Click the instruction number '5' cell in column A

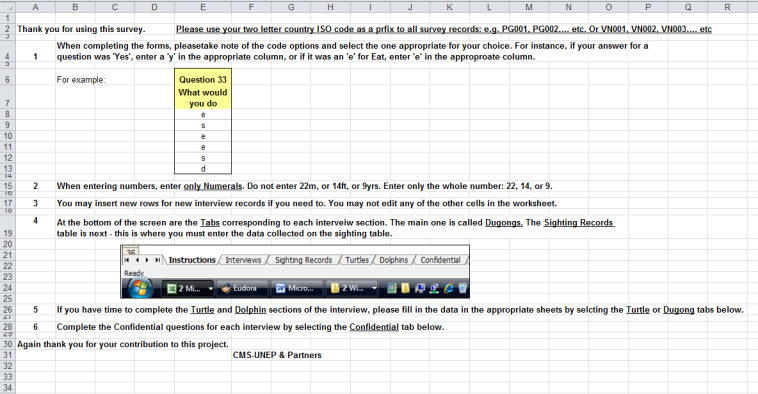[35, 310]
